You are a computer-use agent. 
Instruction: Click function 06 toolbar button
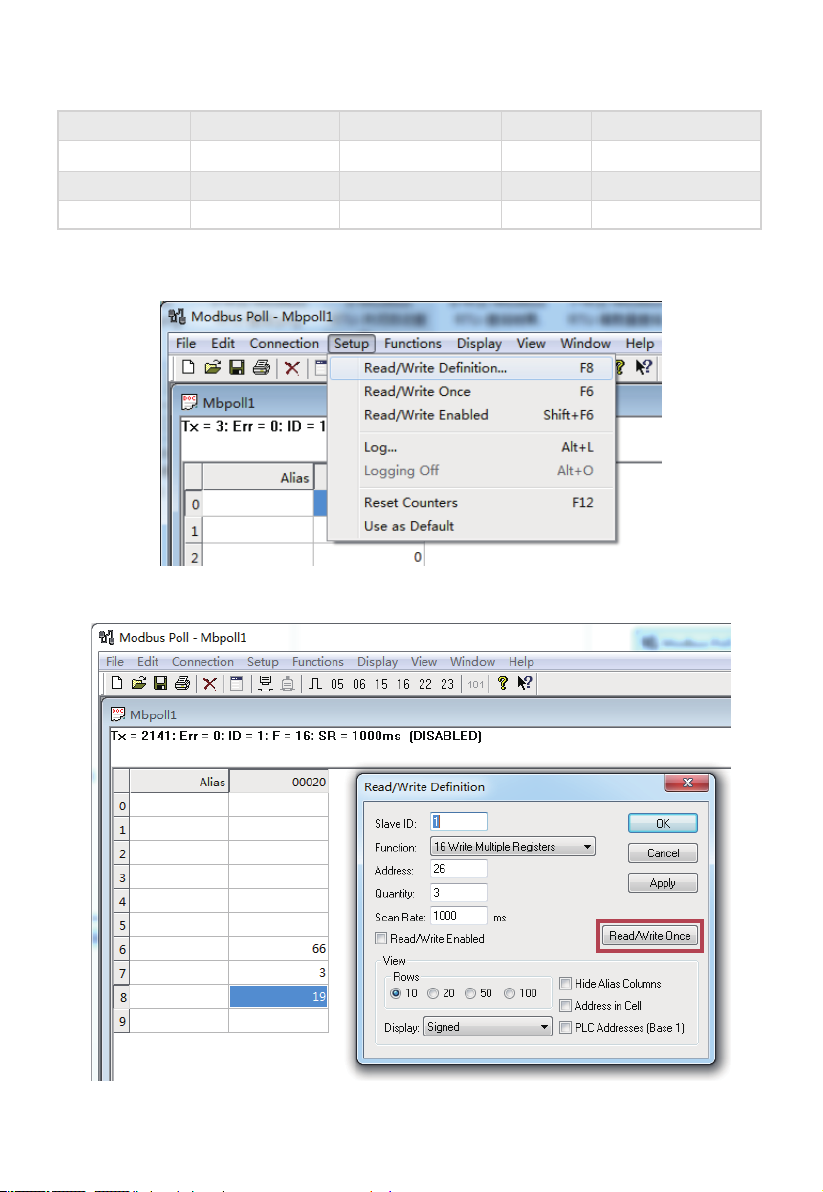pyautogui.click(x=359, y=684)
